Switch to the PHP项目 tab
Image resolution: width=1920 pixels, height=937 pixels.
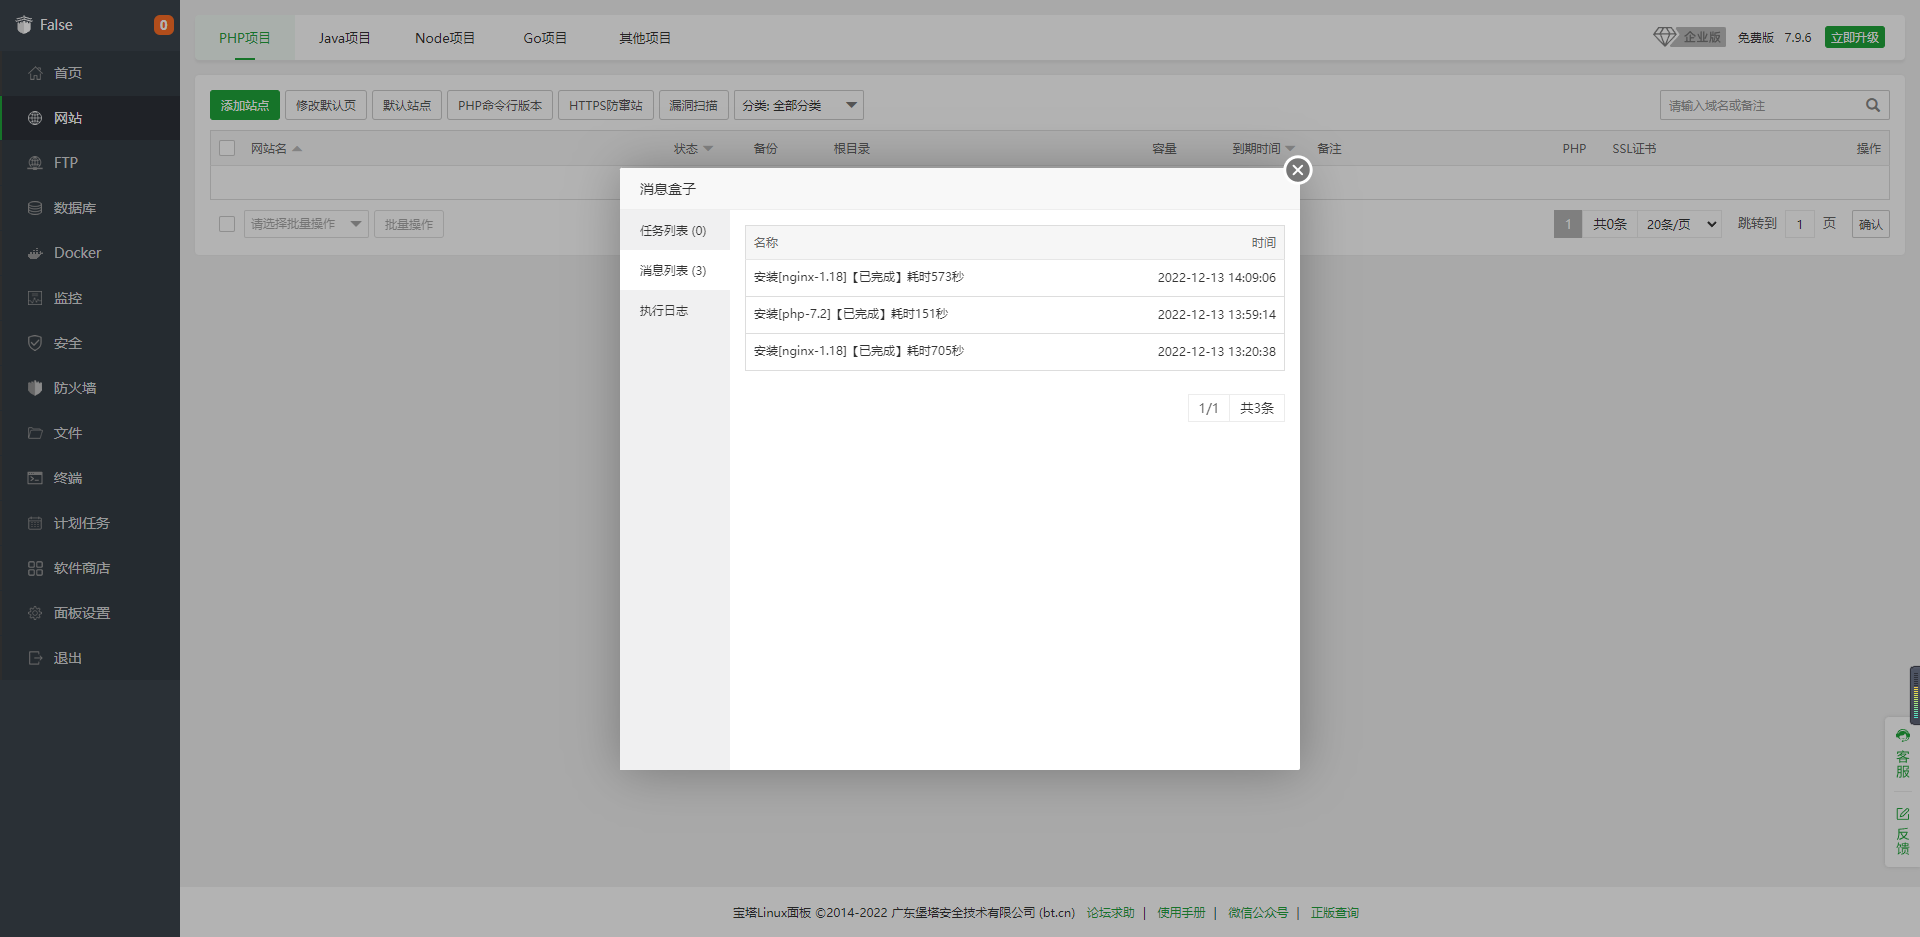[x=245, y=38]
